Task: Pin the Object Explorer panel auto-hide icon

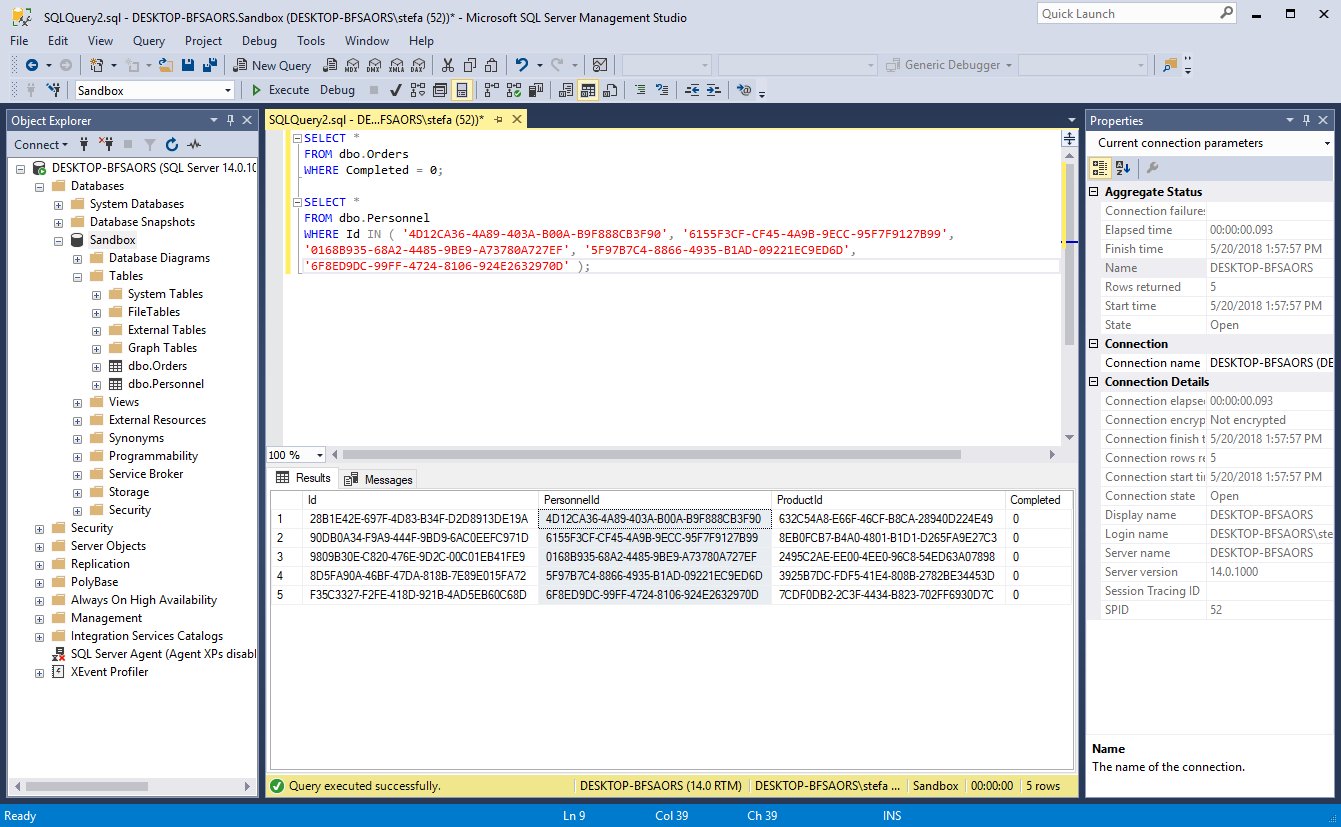Action: pyautogui.click(x=230, y=120)
